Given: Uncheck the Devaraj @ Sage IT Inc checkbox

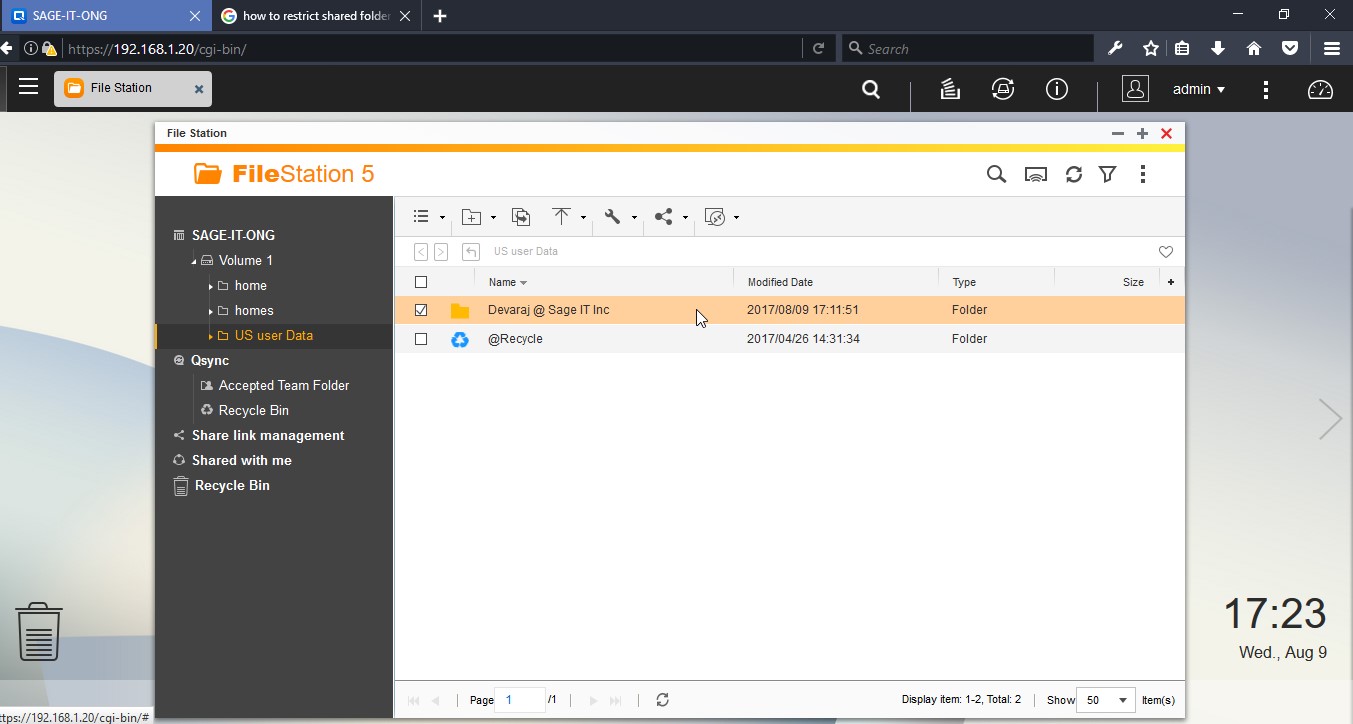Looking at the screenshot, I should (421, 310).
